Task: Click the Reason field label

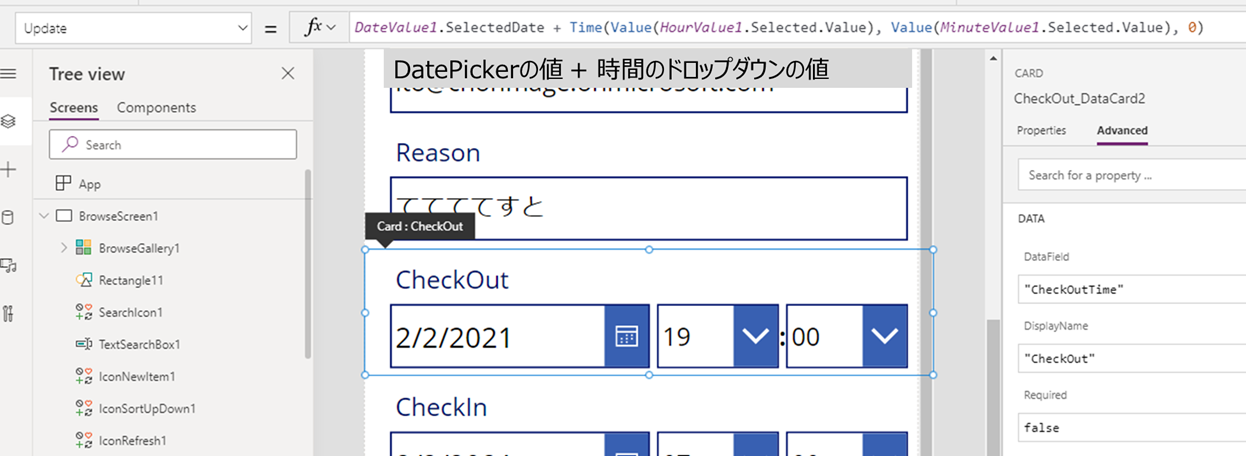Action: (438, 153)
